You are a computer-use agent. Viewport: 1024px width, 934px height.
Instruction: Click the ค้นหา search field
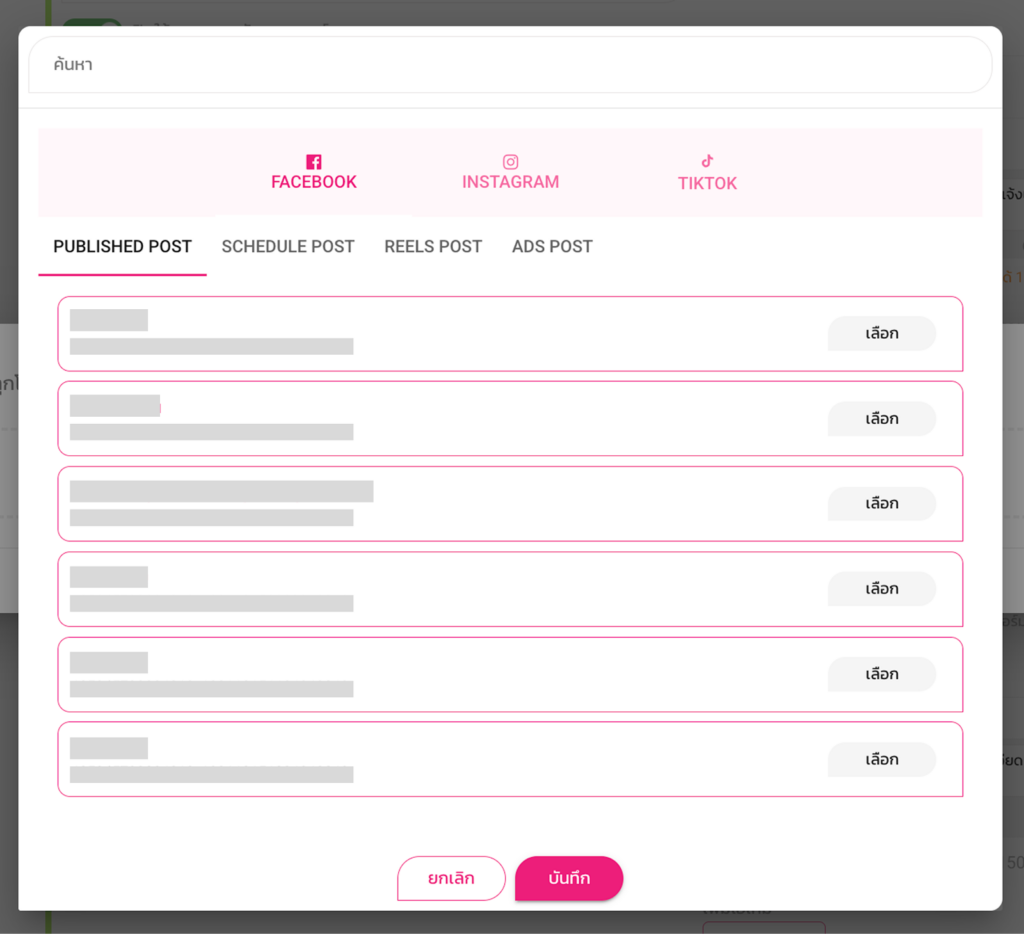click(x=510, y=65)
